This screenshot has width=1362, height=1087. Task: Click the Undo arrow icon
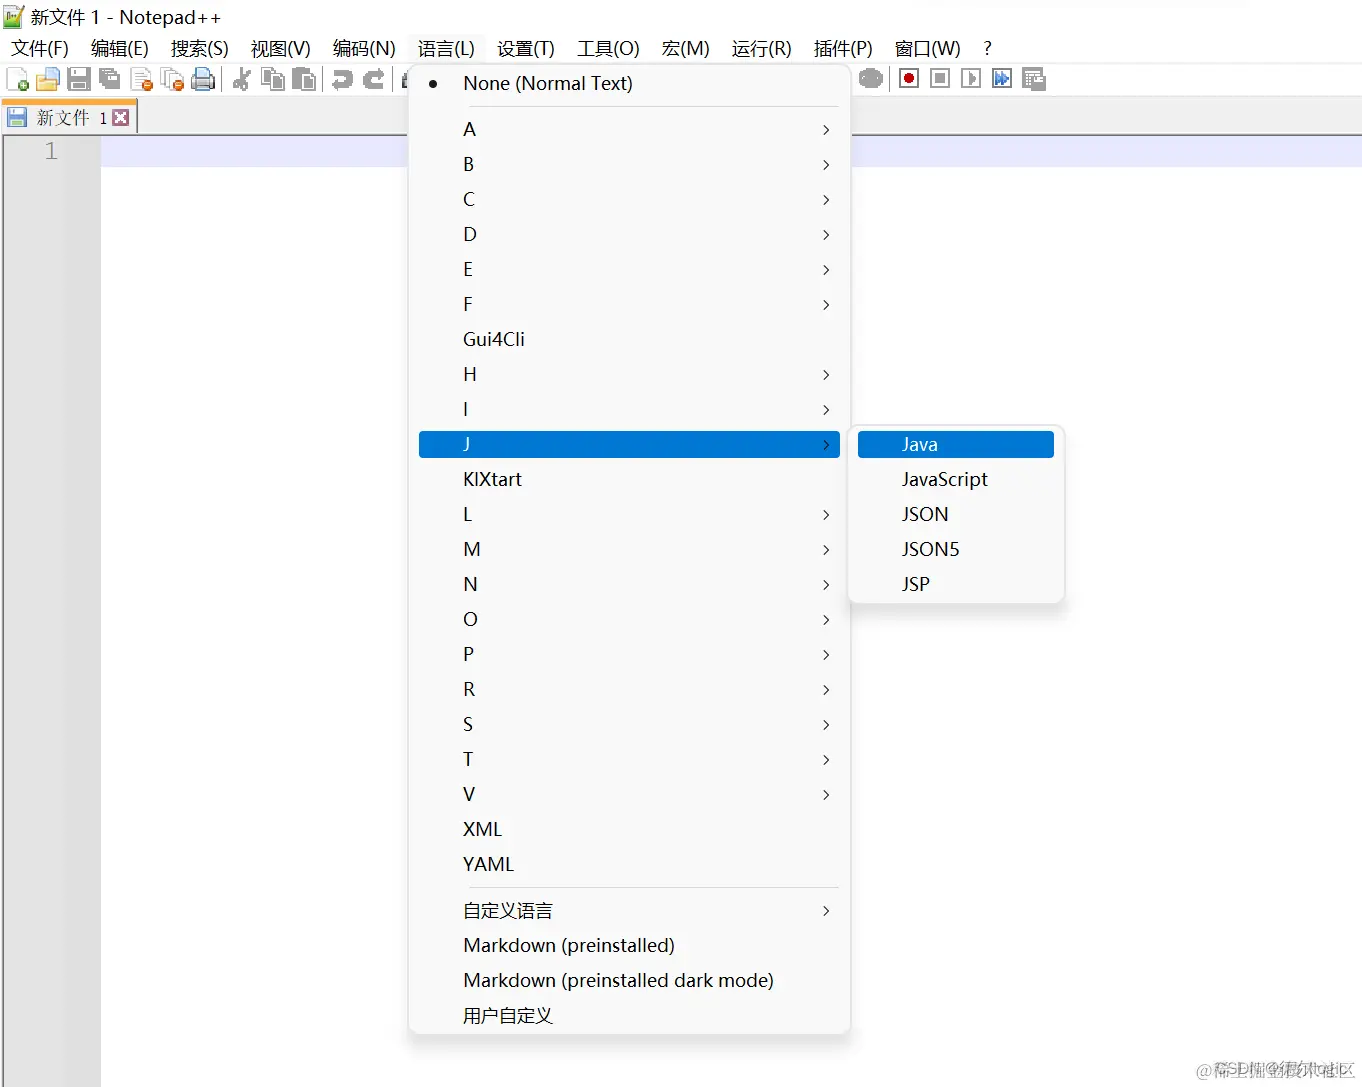point(342,79)
